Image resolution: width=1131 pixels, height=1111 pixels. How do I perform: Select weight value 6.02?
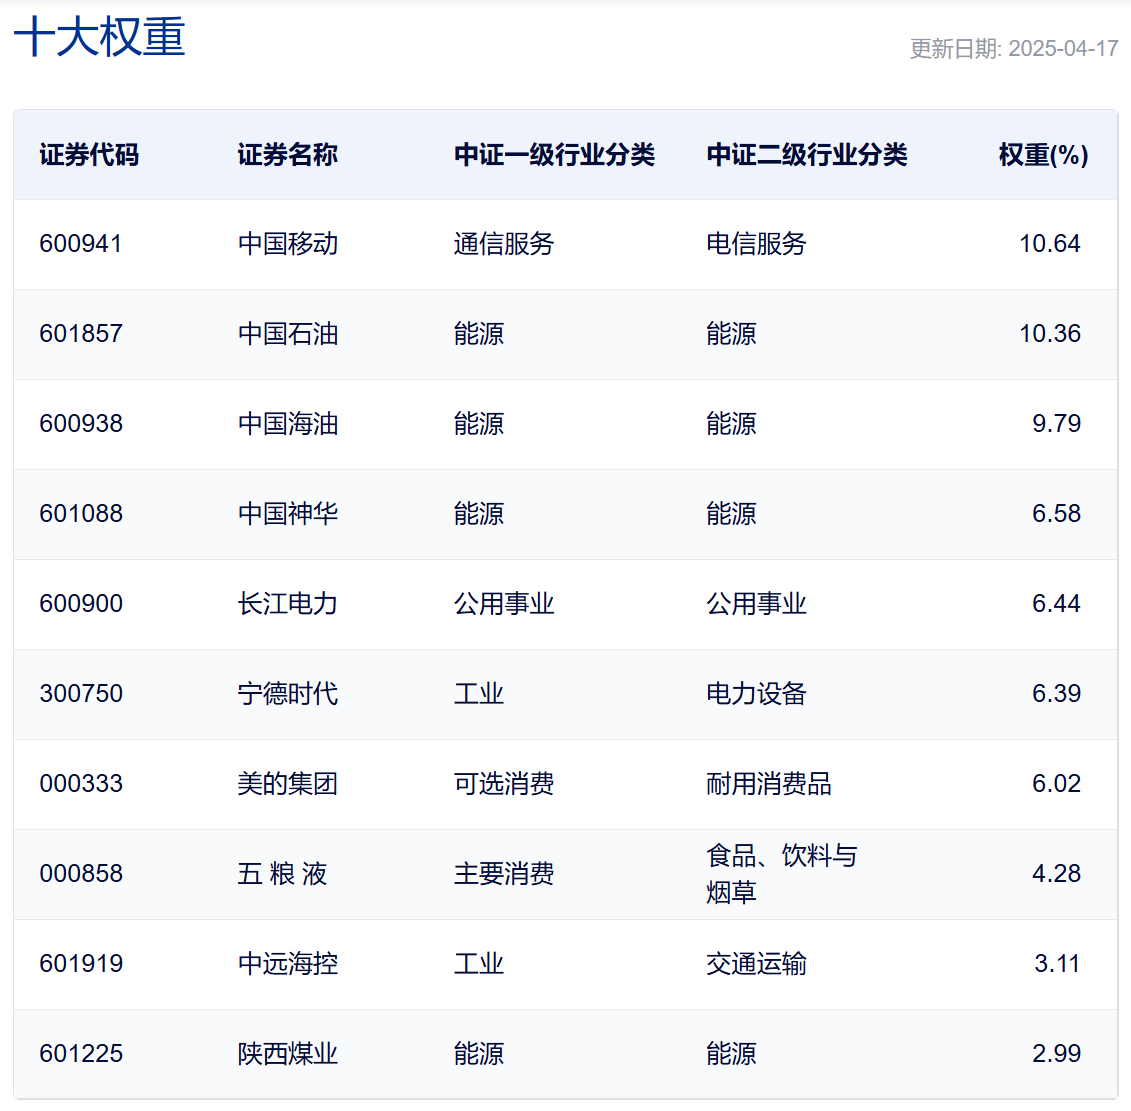click(x=1056, y=783)
